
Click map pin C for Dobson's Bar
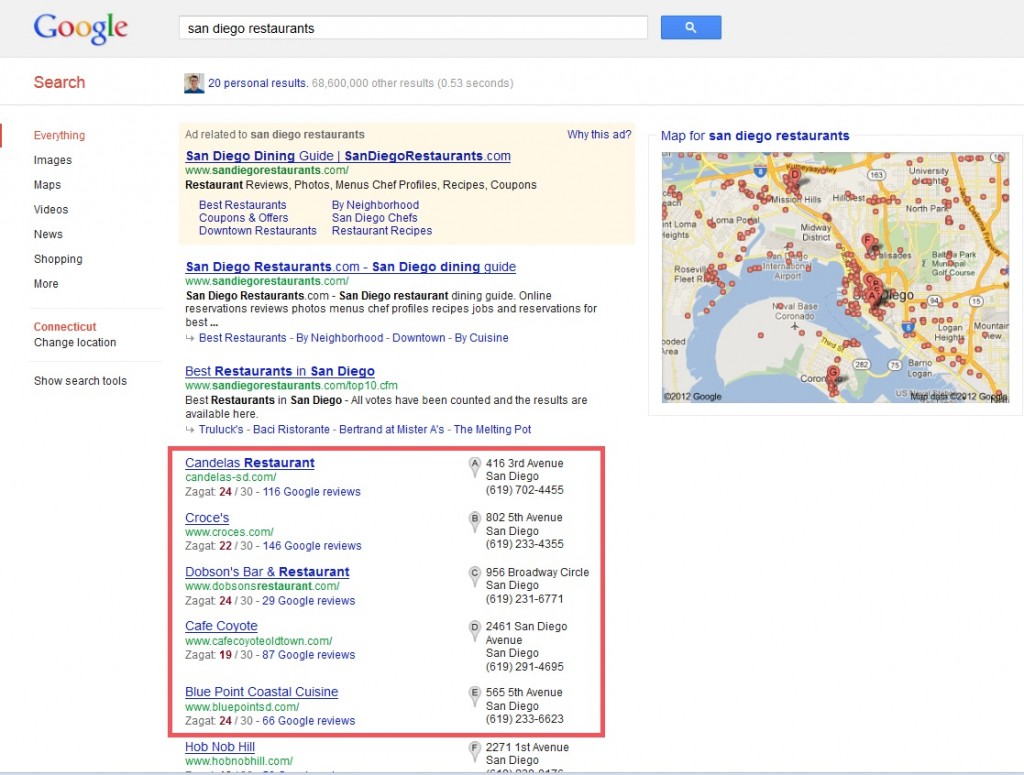475,574
